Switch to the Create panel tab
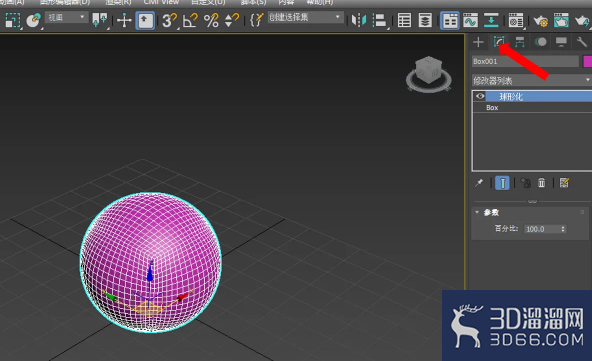This screenshot has height=361, width=592. click(x=478, y=42)
